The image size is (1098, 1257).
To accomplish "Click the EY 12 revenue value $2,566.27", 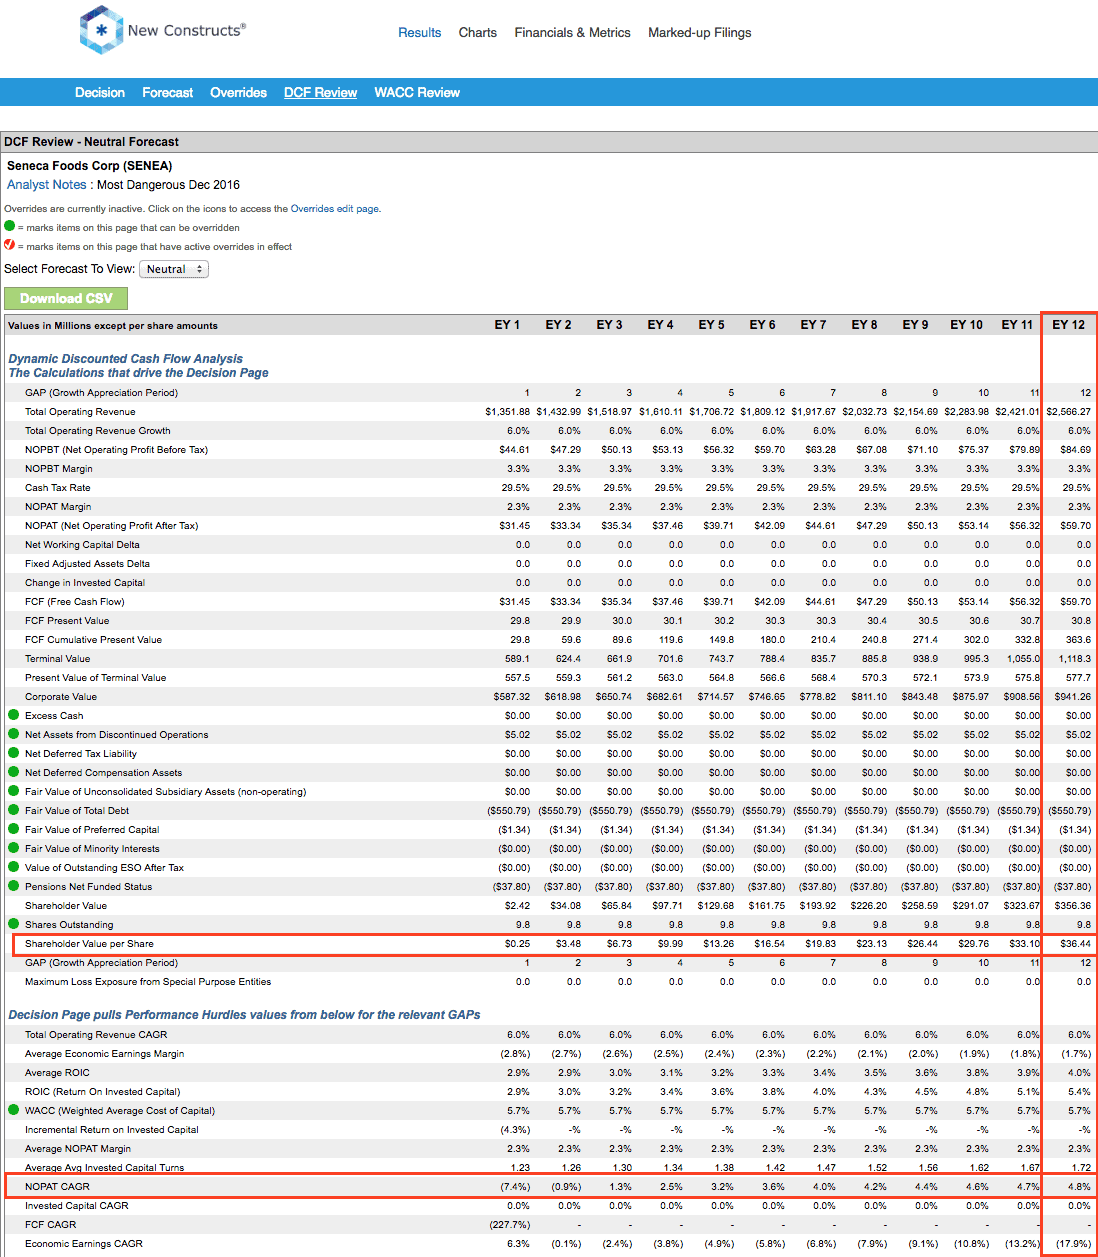I will click(x=1069, y=412).
